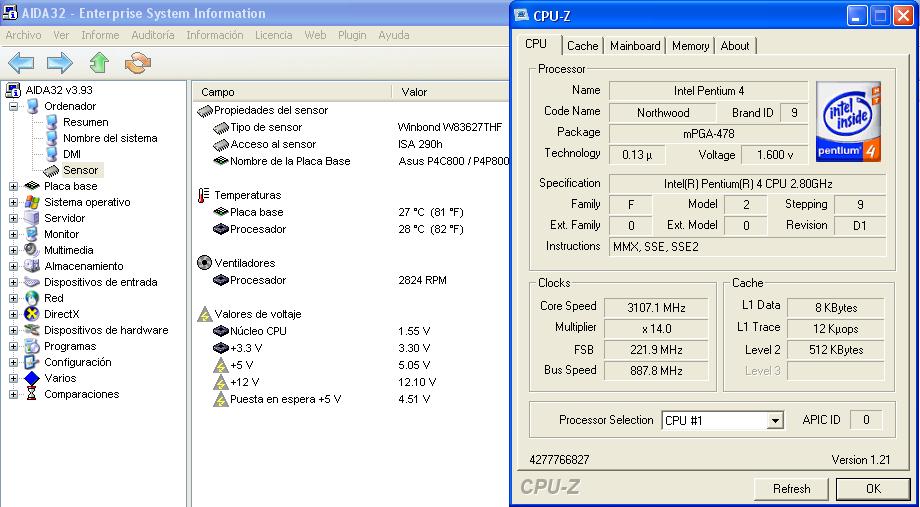Collapse the Ordenador tree node
Viewport: 920px width, 507px height.
13,106
